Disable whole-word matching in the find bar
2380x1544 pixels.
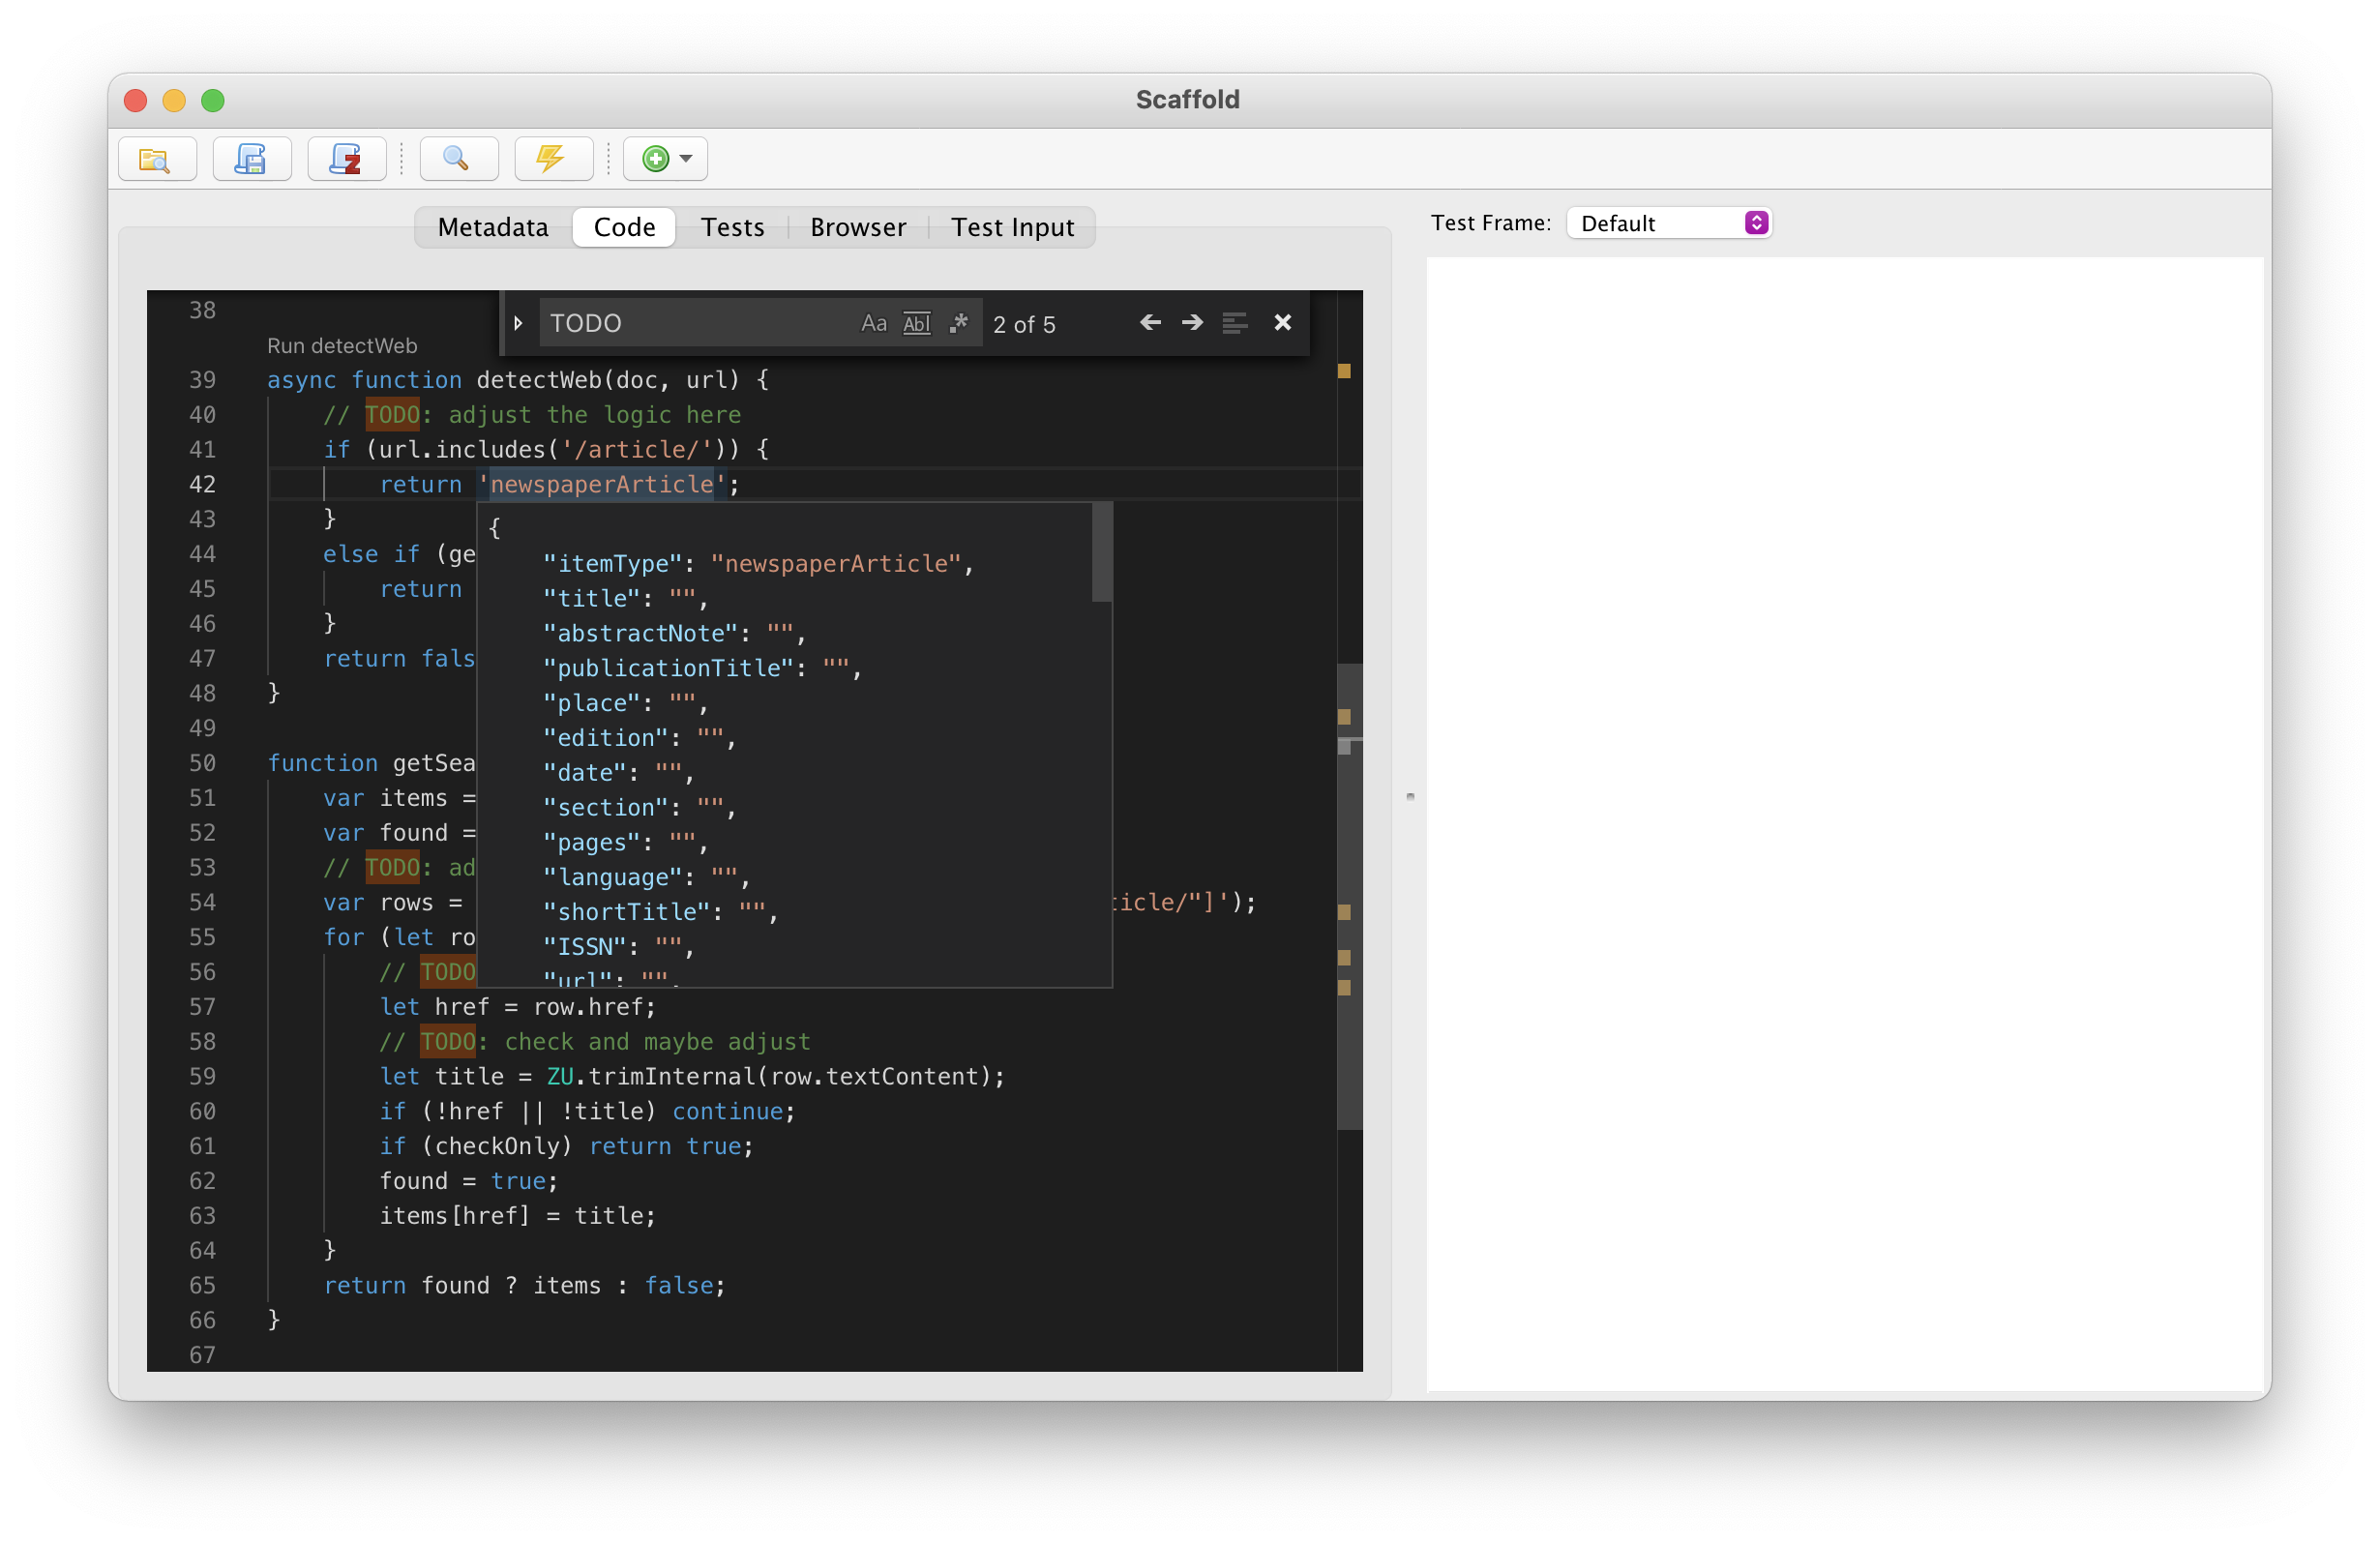(x=916, y=322)
